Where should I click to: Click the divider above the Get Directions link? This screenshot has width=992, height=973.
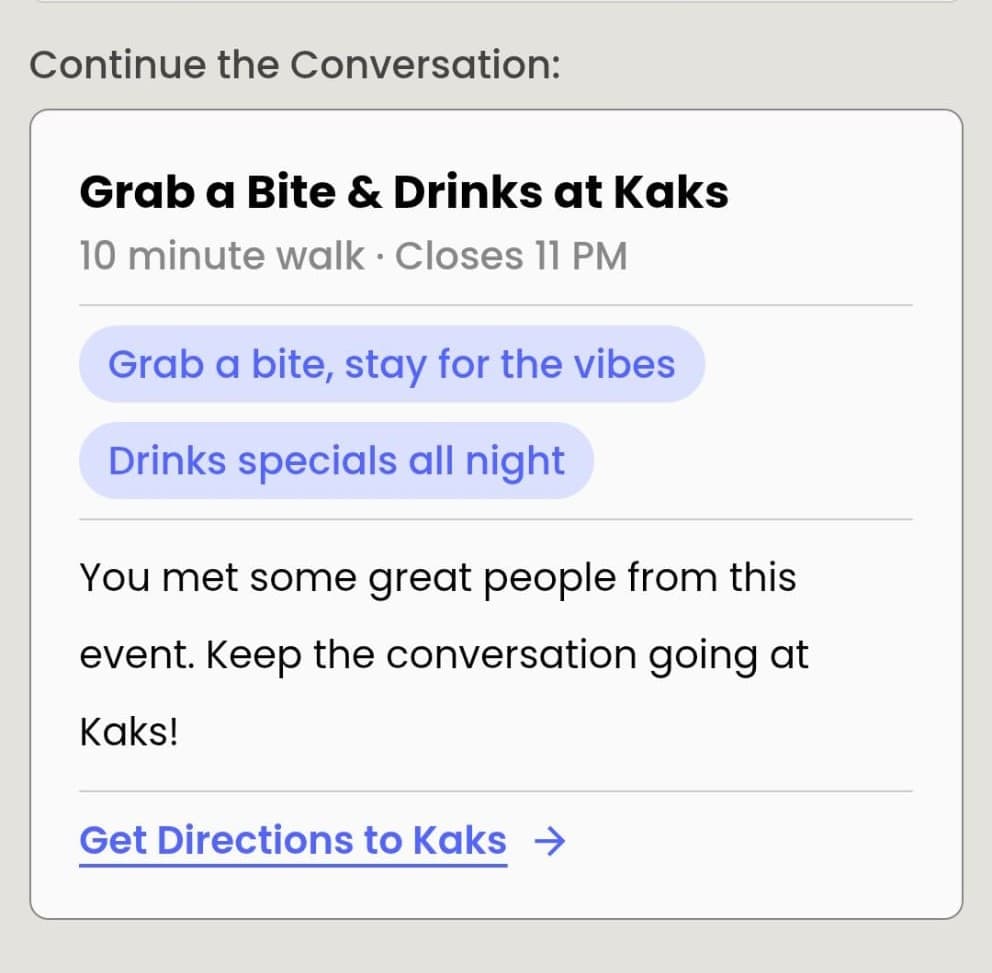pyautogui.click(x=495, y=791)
